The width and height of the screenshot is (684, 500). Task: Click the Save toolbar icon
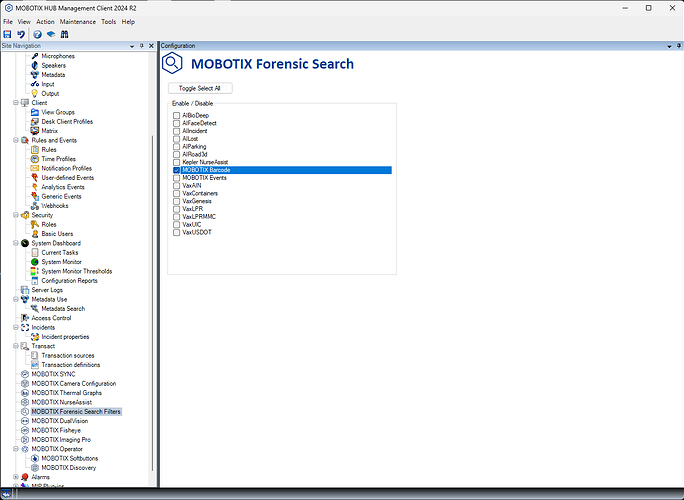[7, 34]
